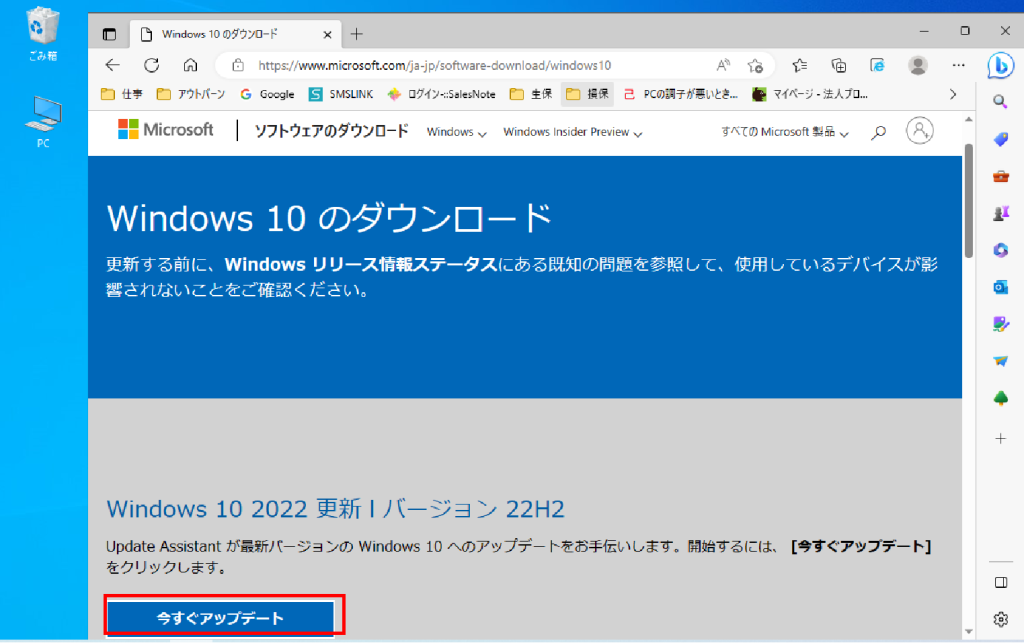Click the Update Assistant description paragraph
The width and height of the screenshot is (1024, 643).
click(519, 556)
